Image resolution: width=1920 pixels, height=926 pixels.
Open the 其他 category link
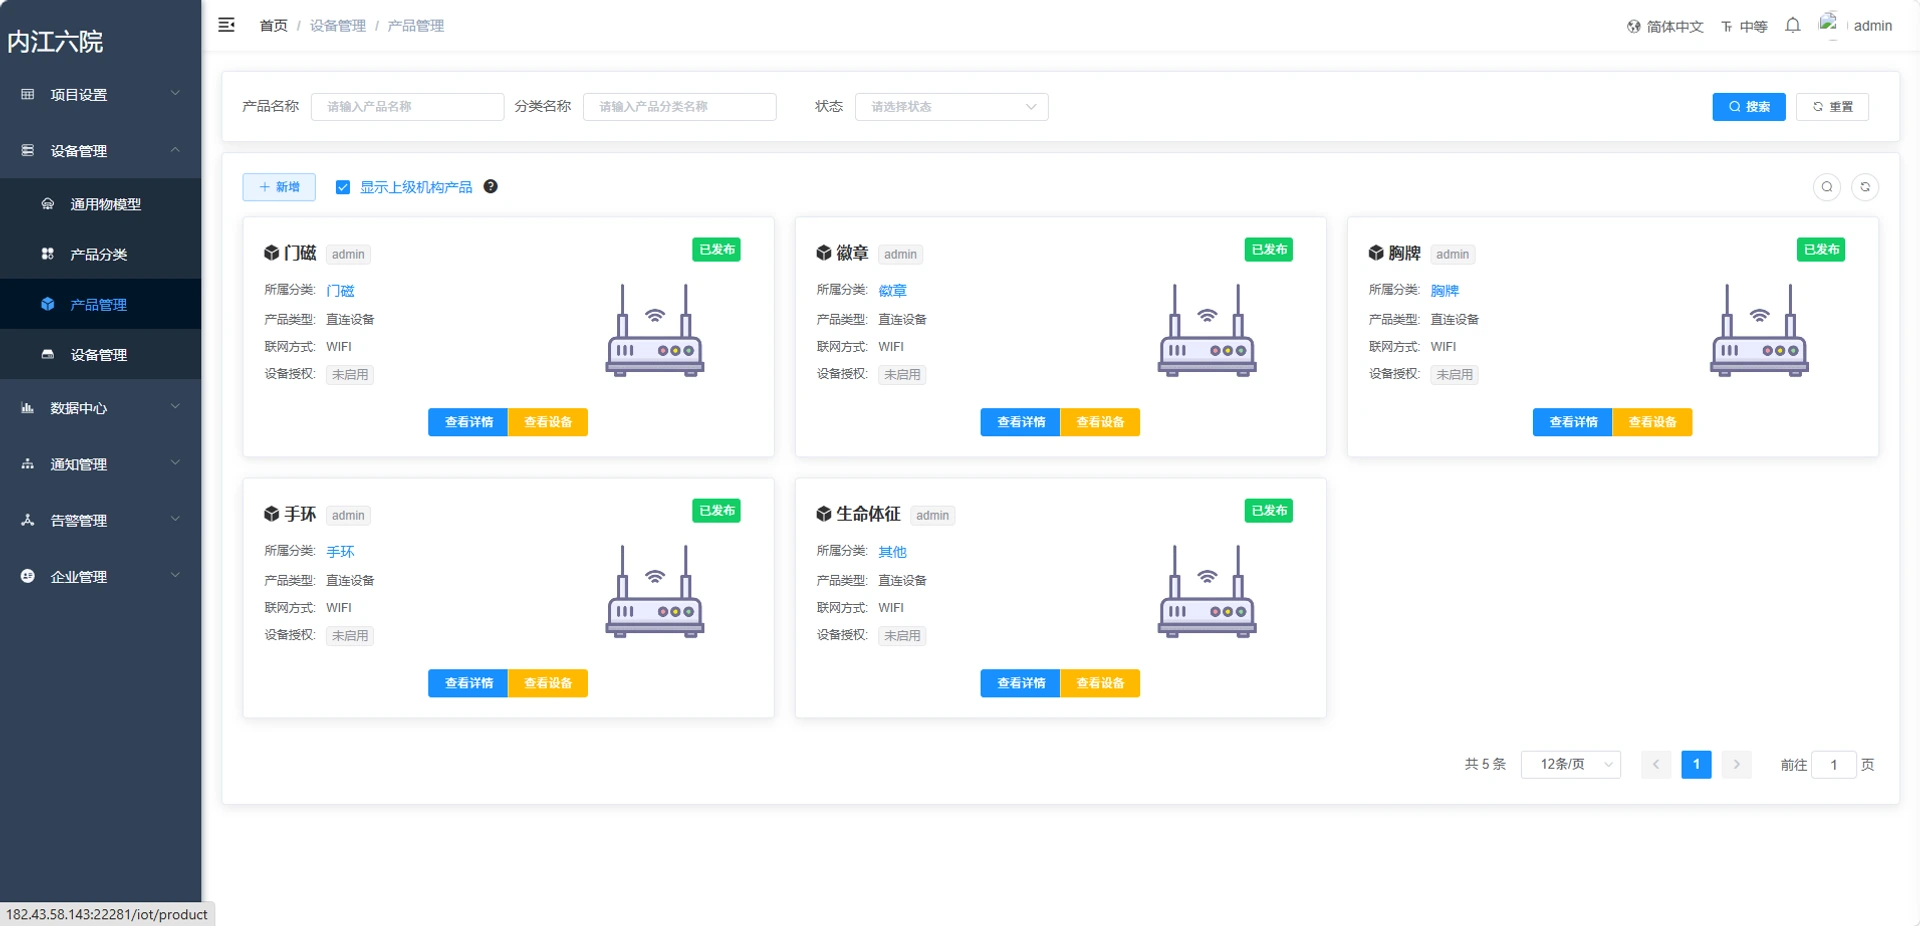pyautogui.click(x=892, y=552)
